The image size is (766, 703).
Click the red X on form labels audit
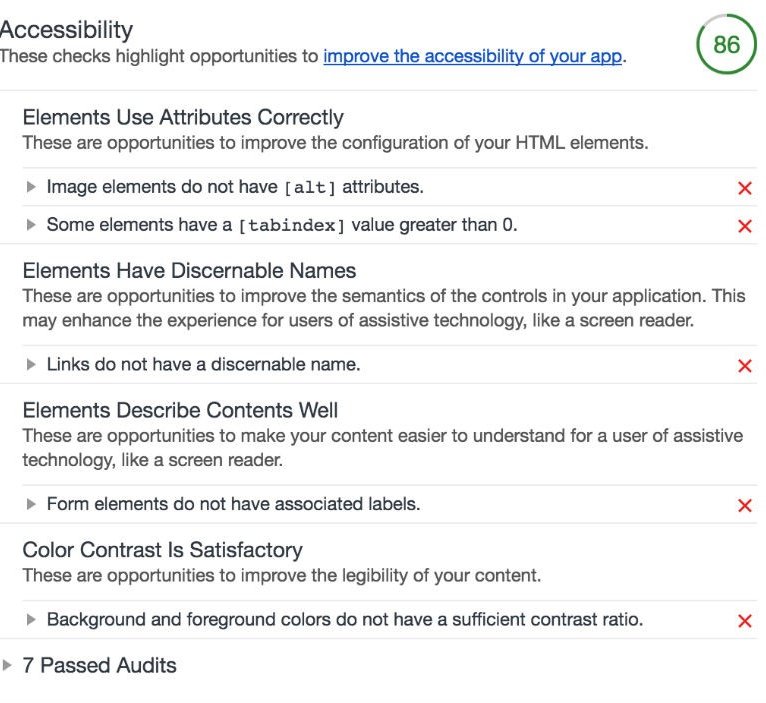pos(744,506)
